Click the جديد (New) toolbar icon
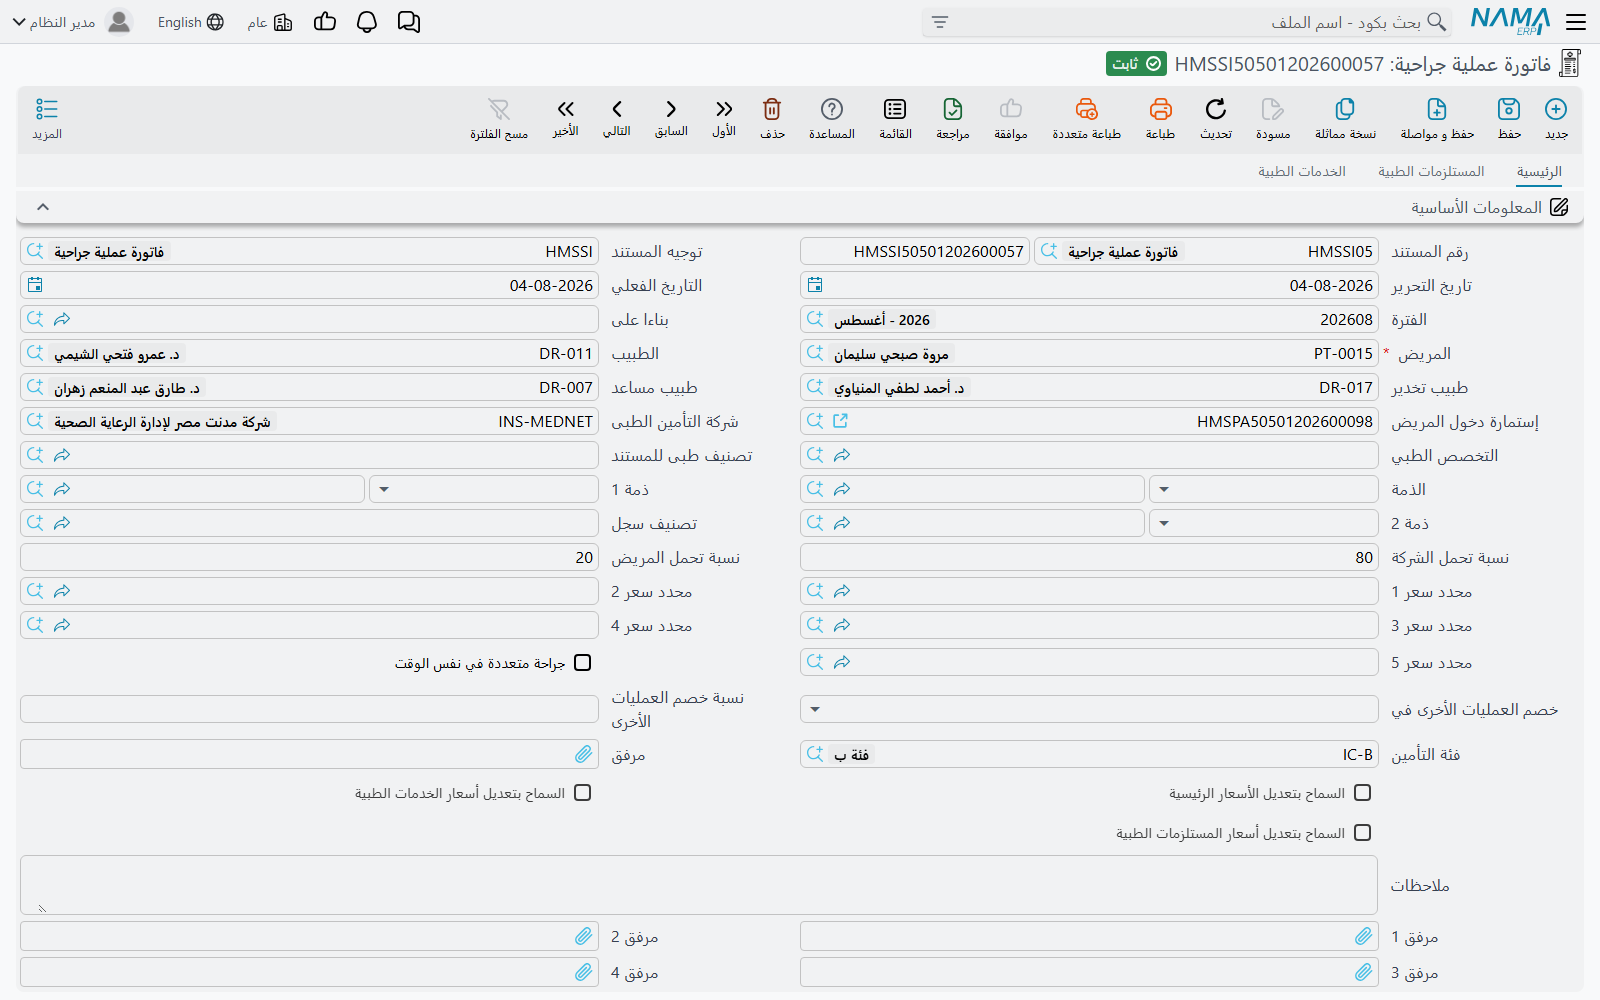Image resolution: width=1600 pixels, height=1000 pixels. point(1556,109)
